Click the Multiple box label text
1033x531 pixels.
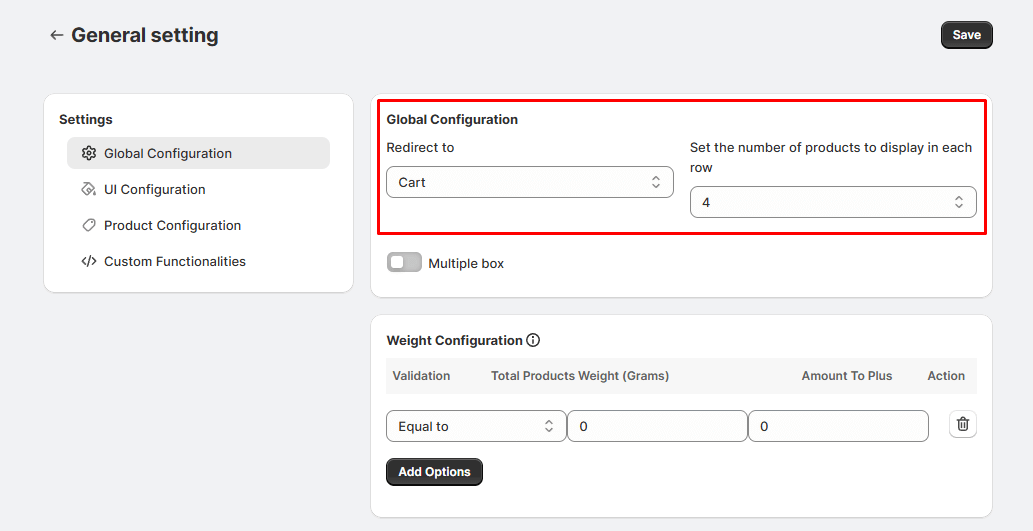pos(466,264)
